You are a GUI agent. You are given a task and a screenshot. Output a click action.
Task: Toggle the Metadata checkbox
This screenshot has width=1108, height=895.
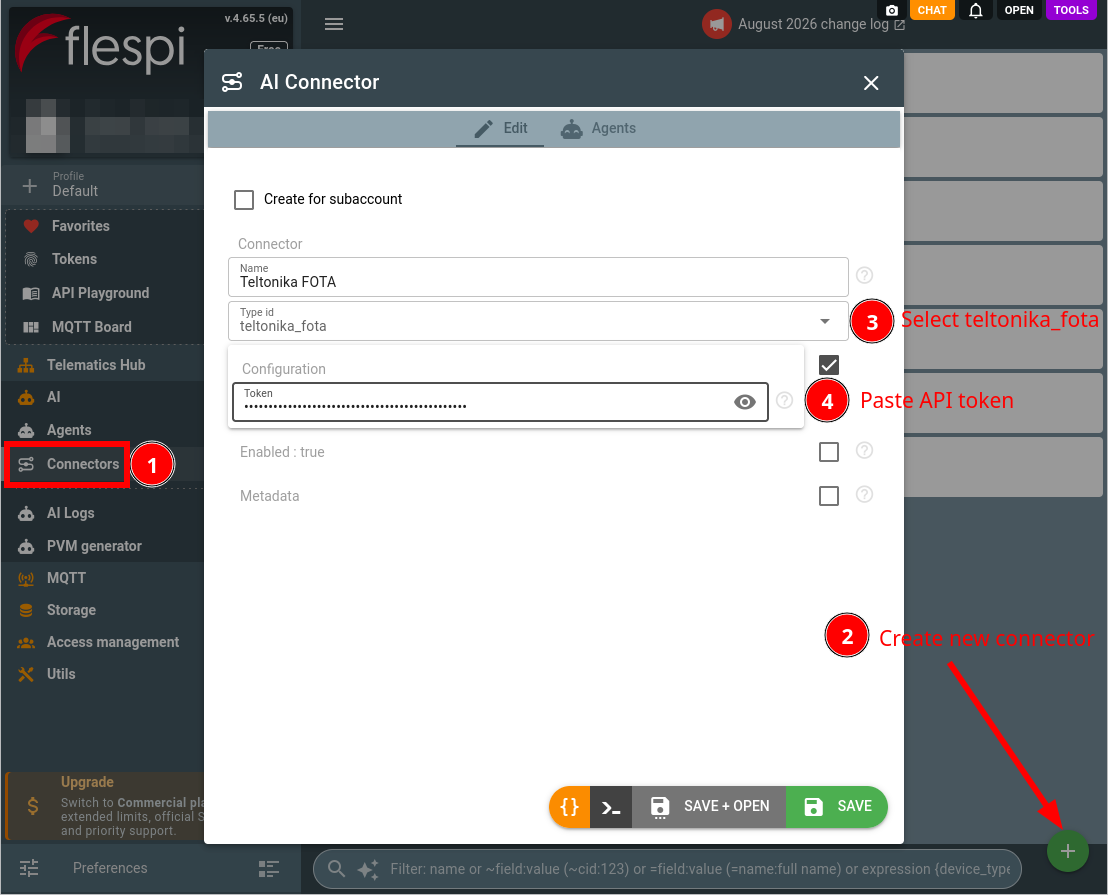(x=828, y=496)
